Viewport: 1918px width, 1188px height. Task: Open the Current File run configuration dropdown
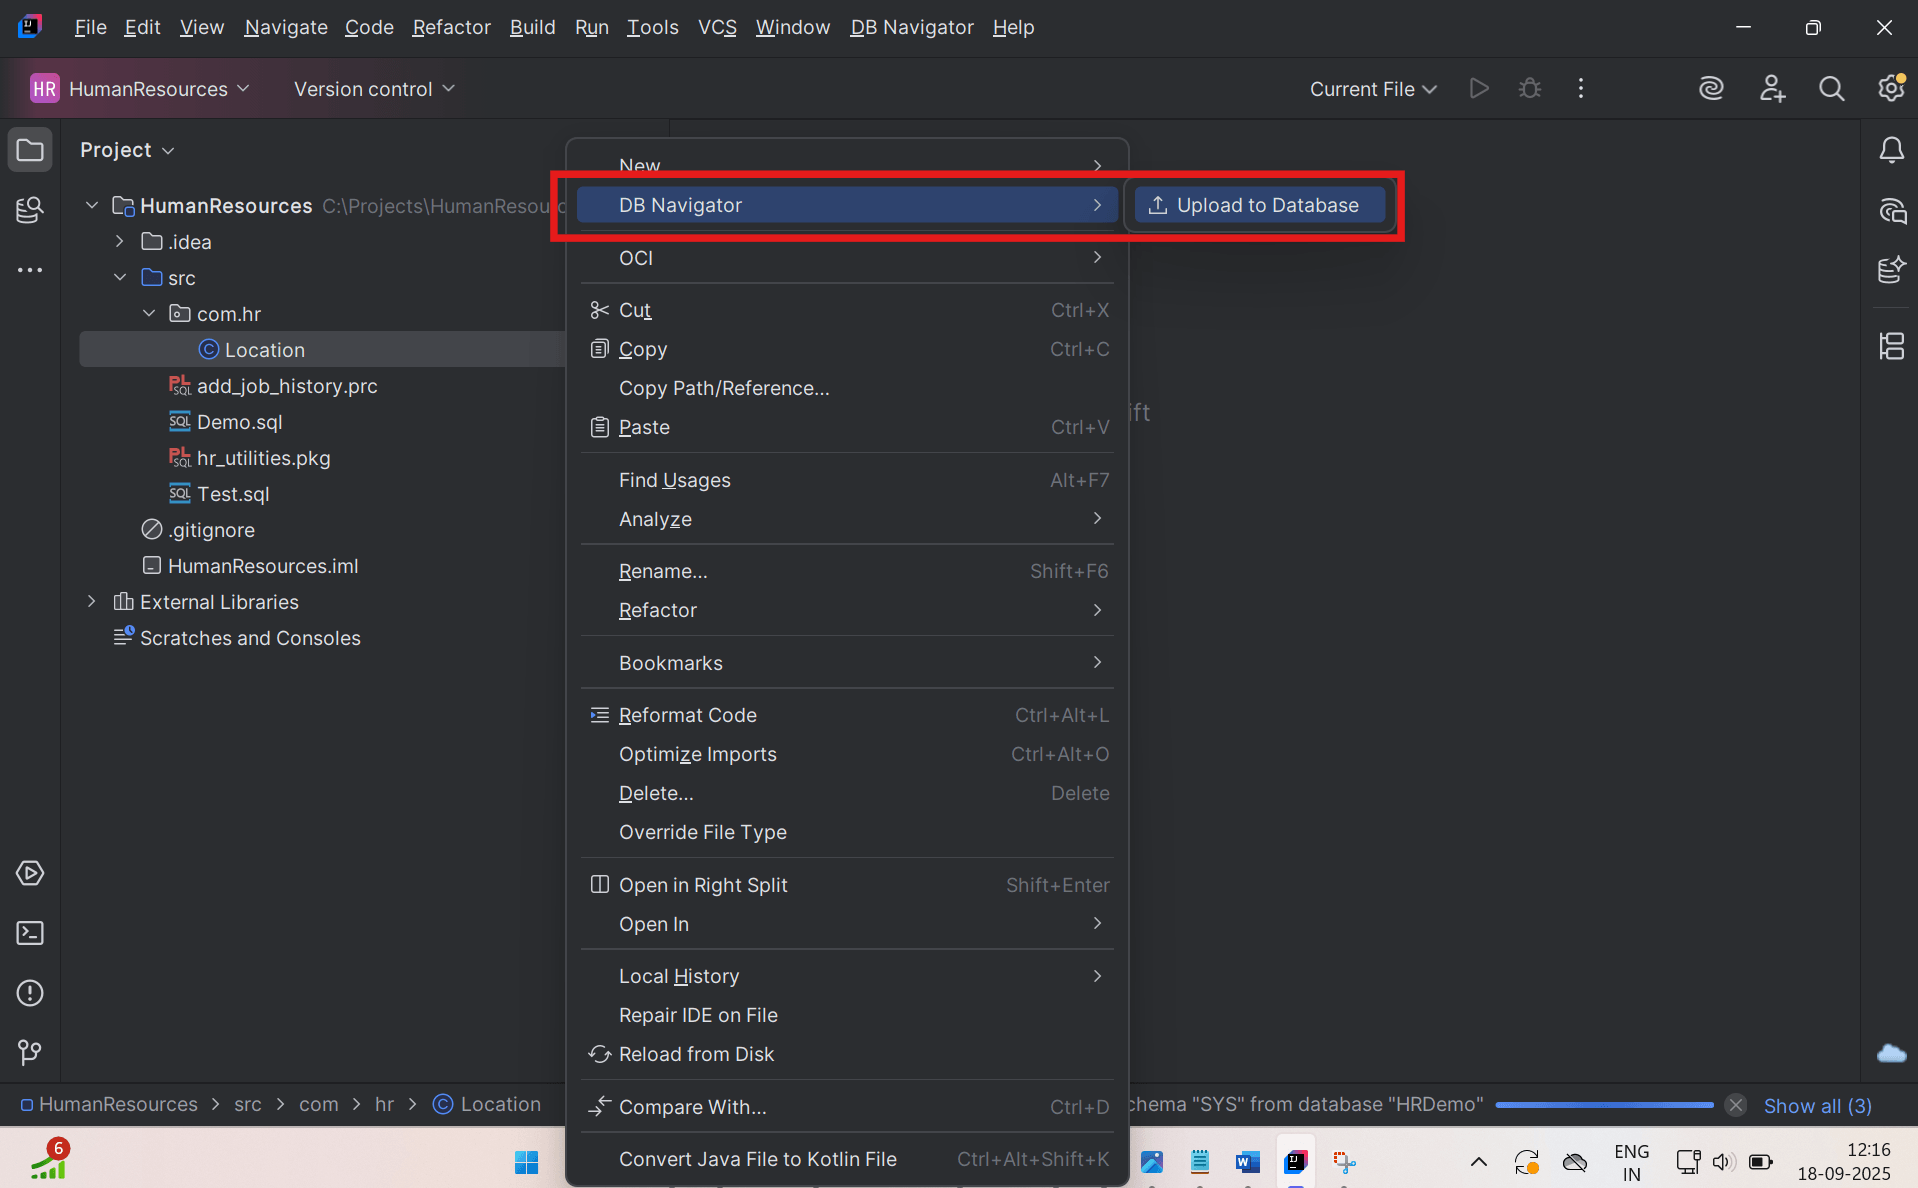[x=1372, y=88]
